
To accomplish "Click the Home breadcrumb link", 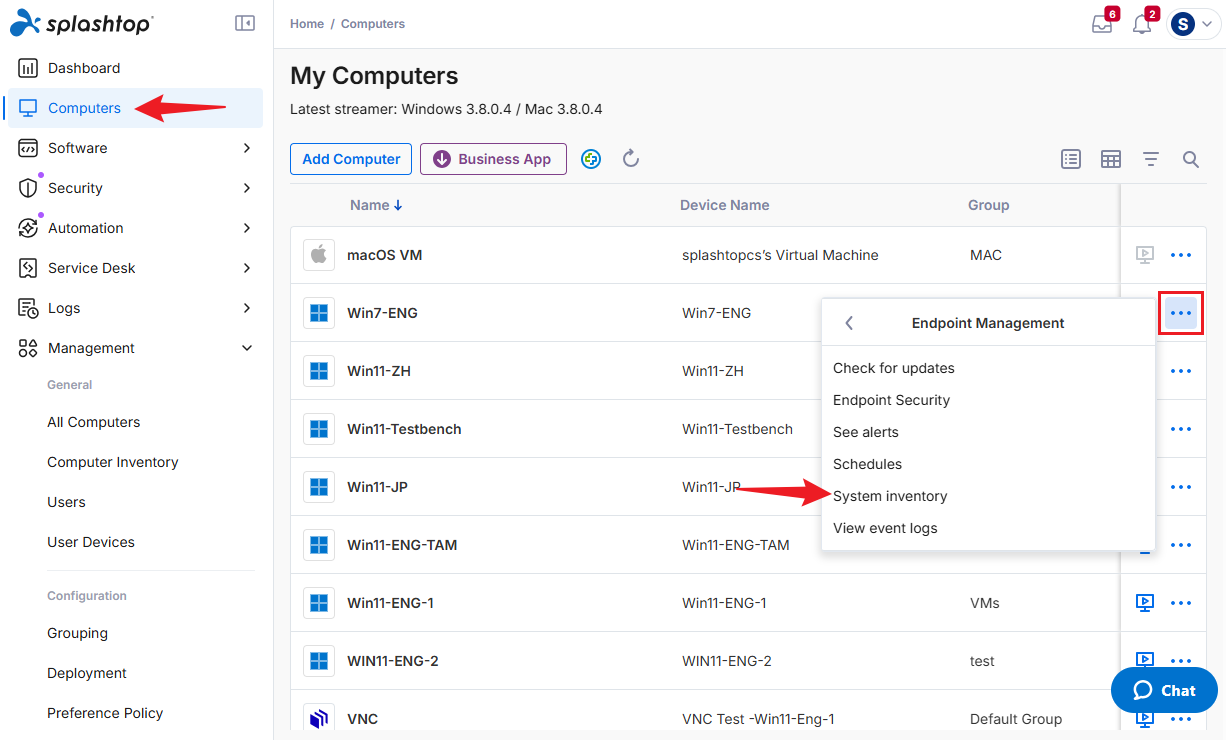I will [307, 24].
